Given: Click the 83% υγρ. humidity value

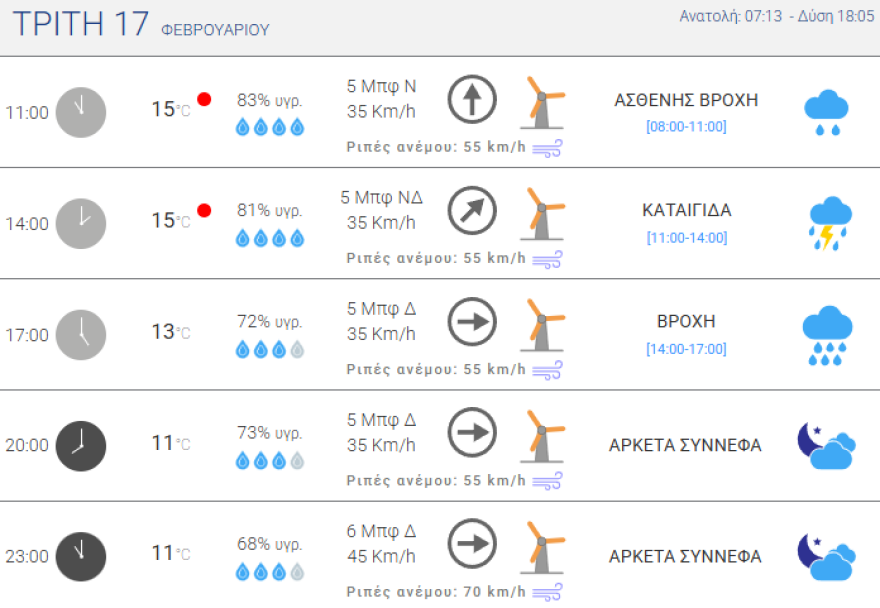Looking at the screenshot, I should click(x=269, y=100).
